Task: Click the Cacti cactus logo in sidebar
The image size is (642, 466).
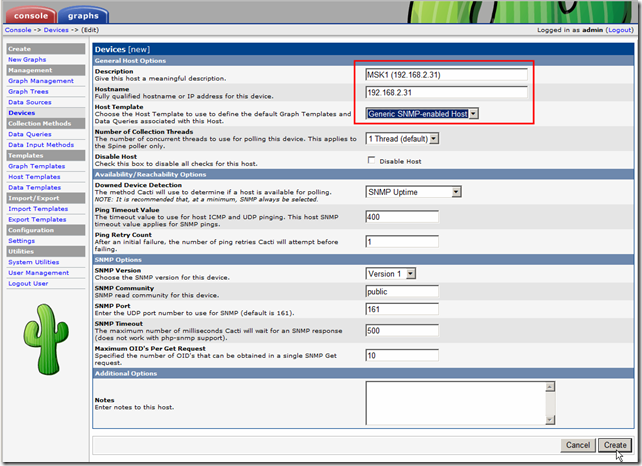Action: 46,339
